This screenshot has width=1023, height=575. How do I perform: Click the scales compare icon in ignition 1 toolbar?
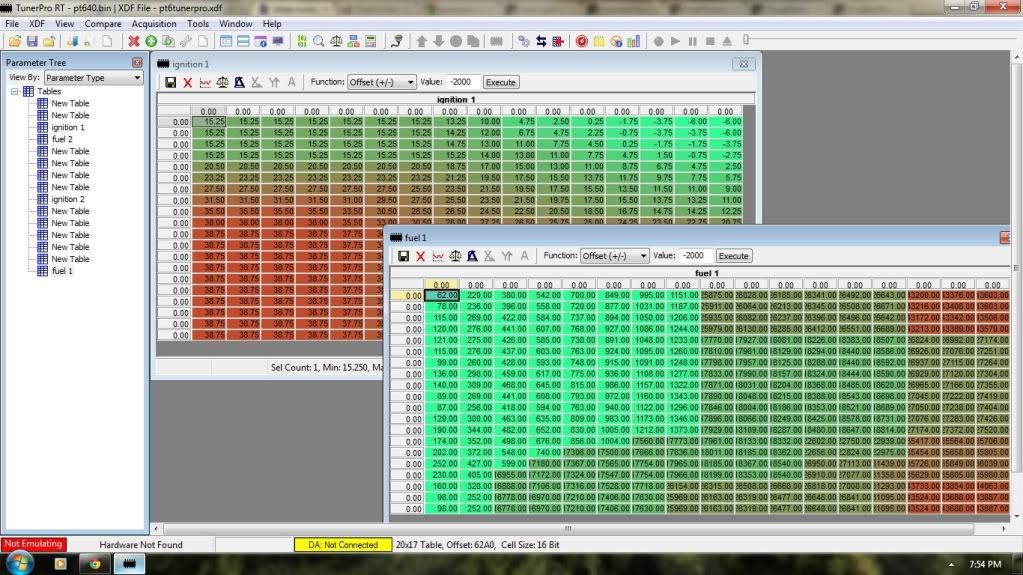coord(222,82)
